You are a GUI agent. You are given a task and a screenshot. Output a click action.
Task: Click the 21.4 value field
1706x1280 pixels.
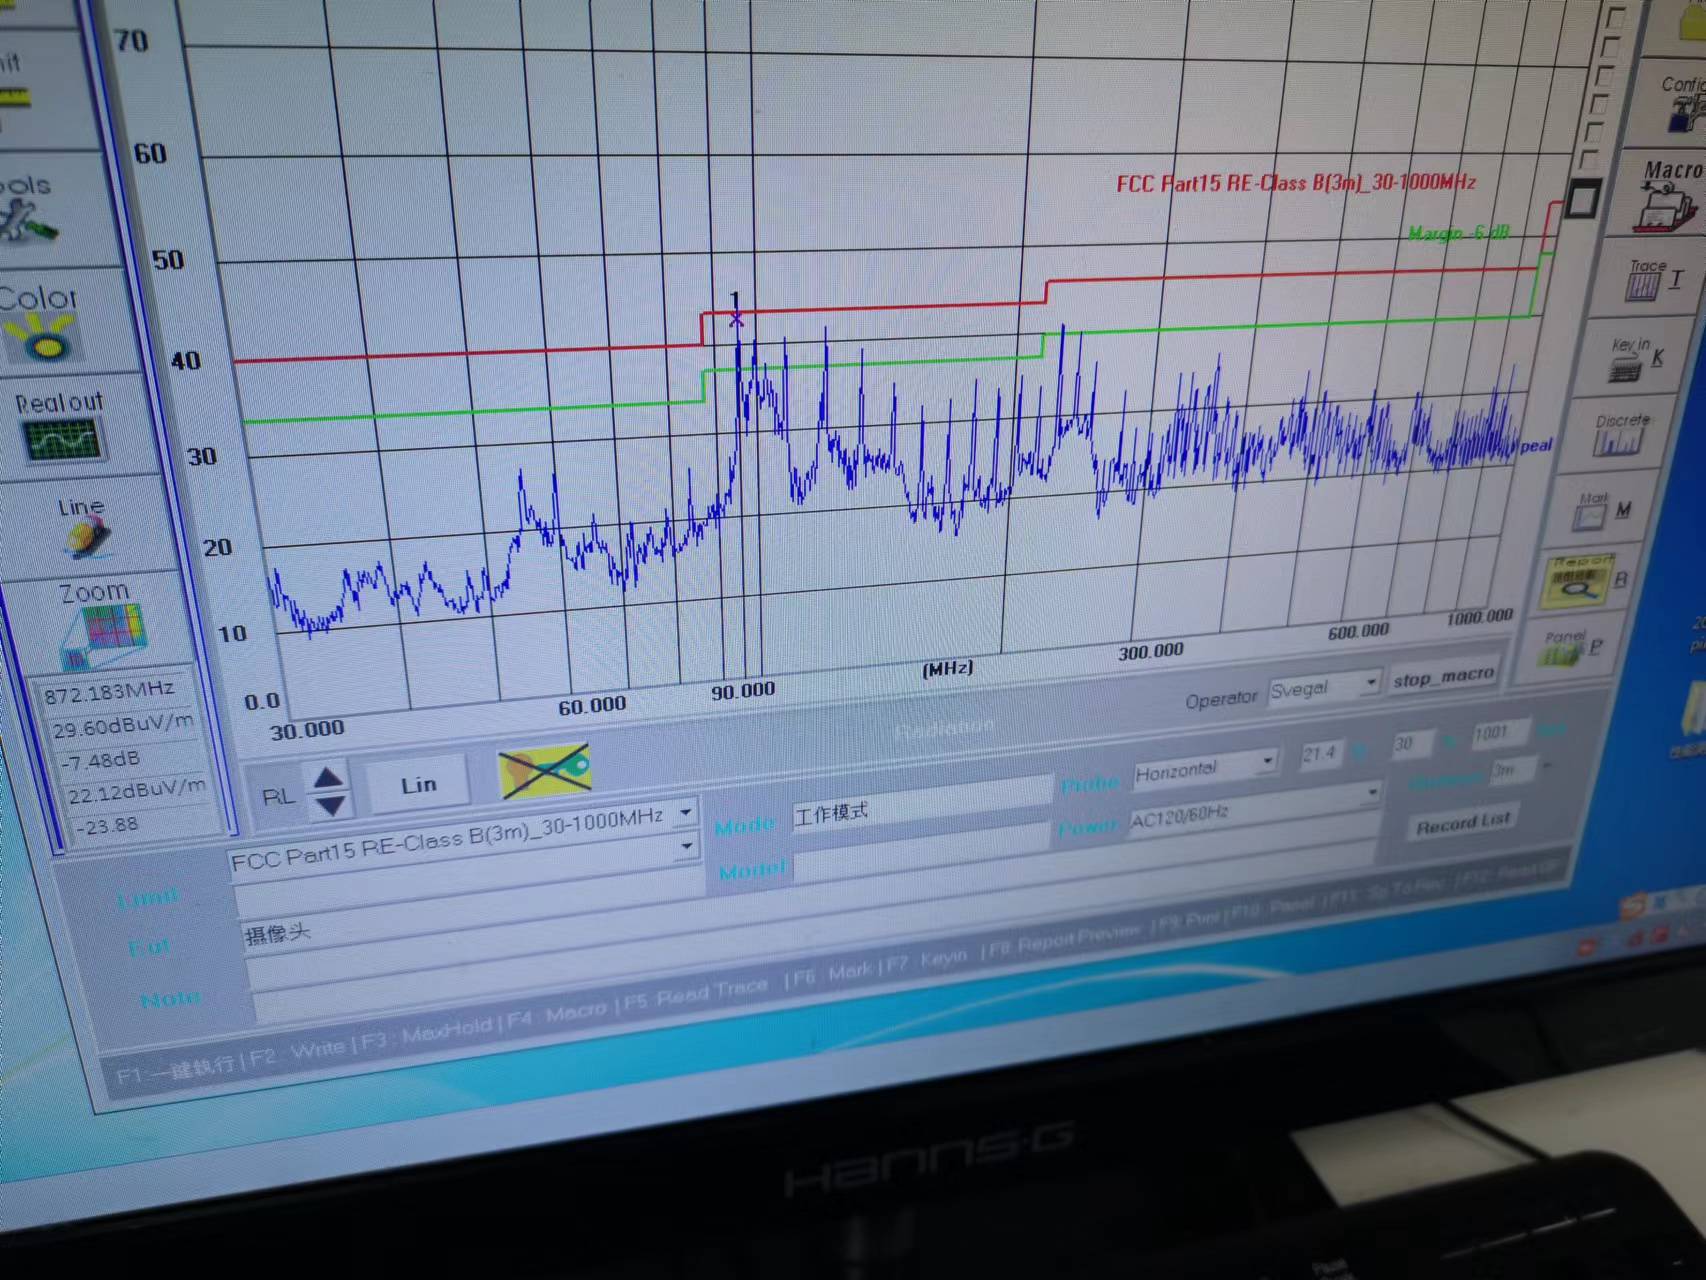click(1320, 753)
